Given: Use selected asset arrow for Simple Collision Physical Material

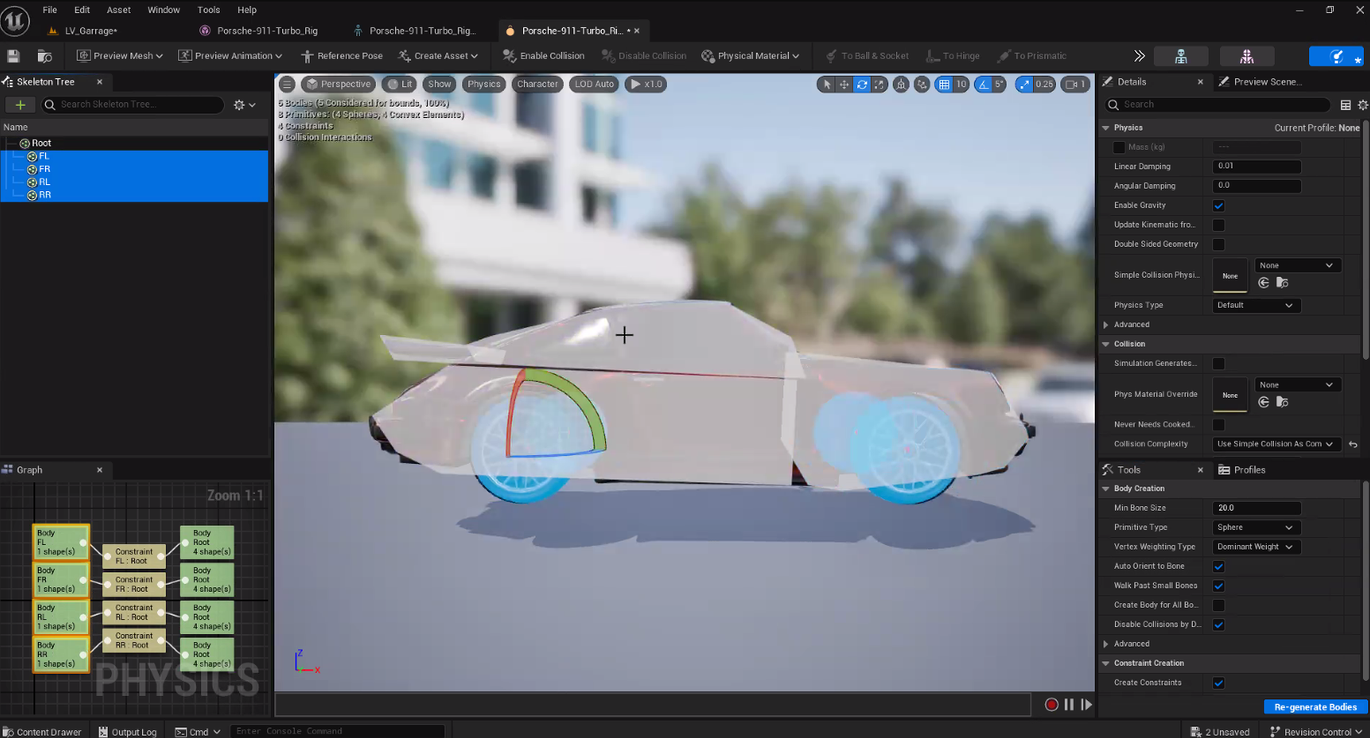Looking at the screenshot, I should point(1264,283).
